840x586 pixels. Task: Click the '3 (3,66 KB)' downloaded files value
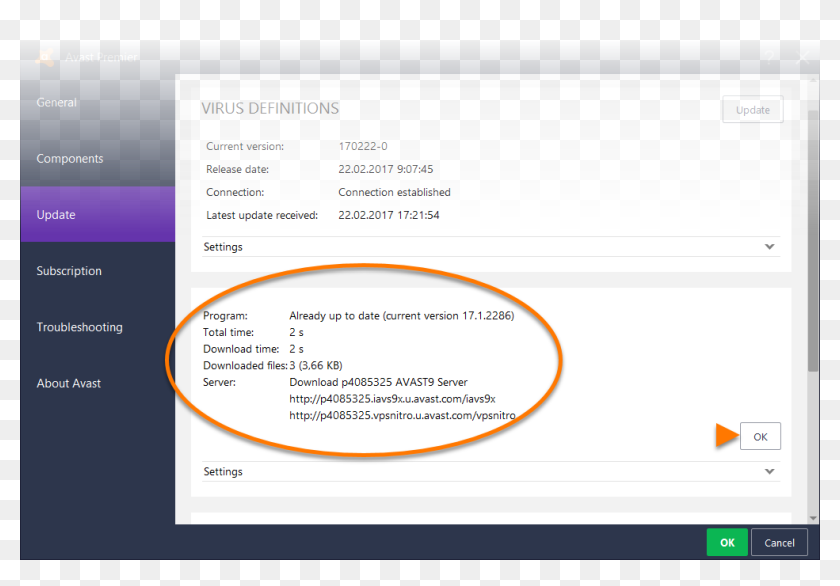pyautogui.click(x=316, y=365)
